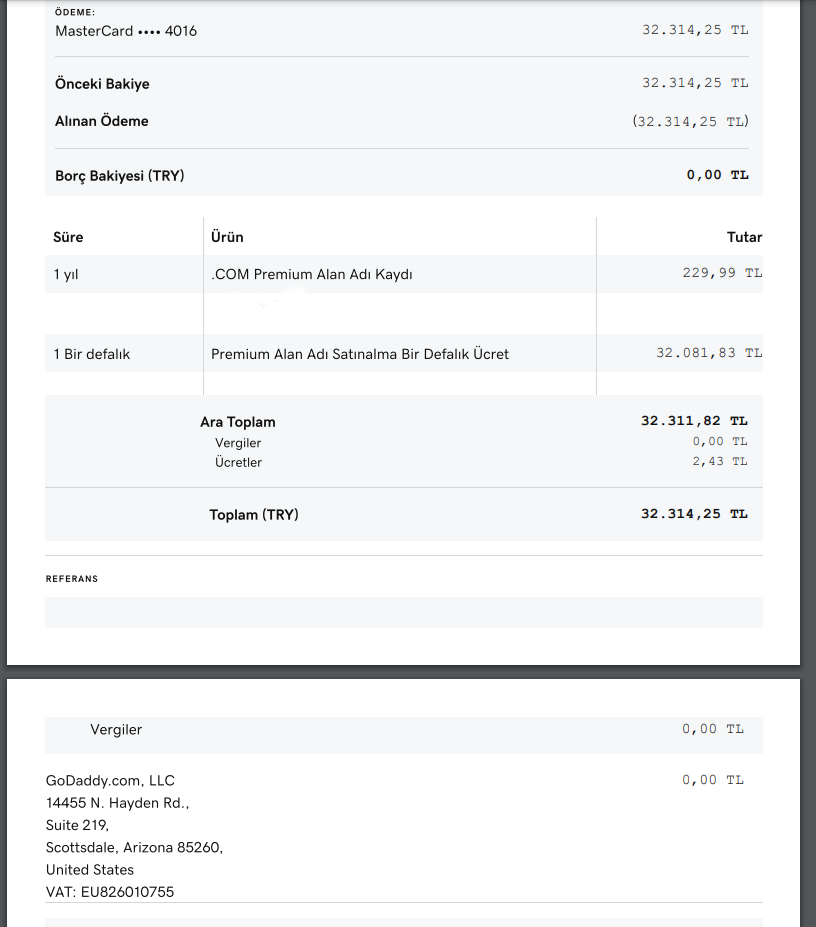
Task: Click the REFERANS heading
Action: click(x=72, y=579)
